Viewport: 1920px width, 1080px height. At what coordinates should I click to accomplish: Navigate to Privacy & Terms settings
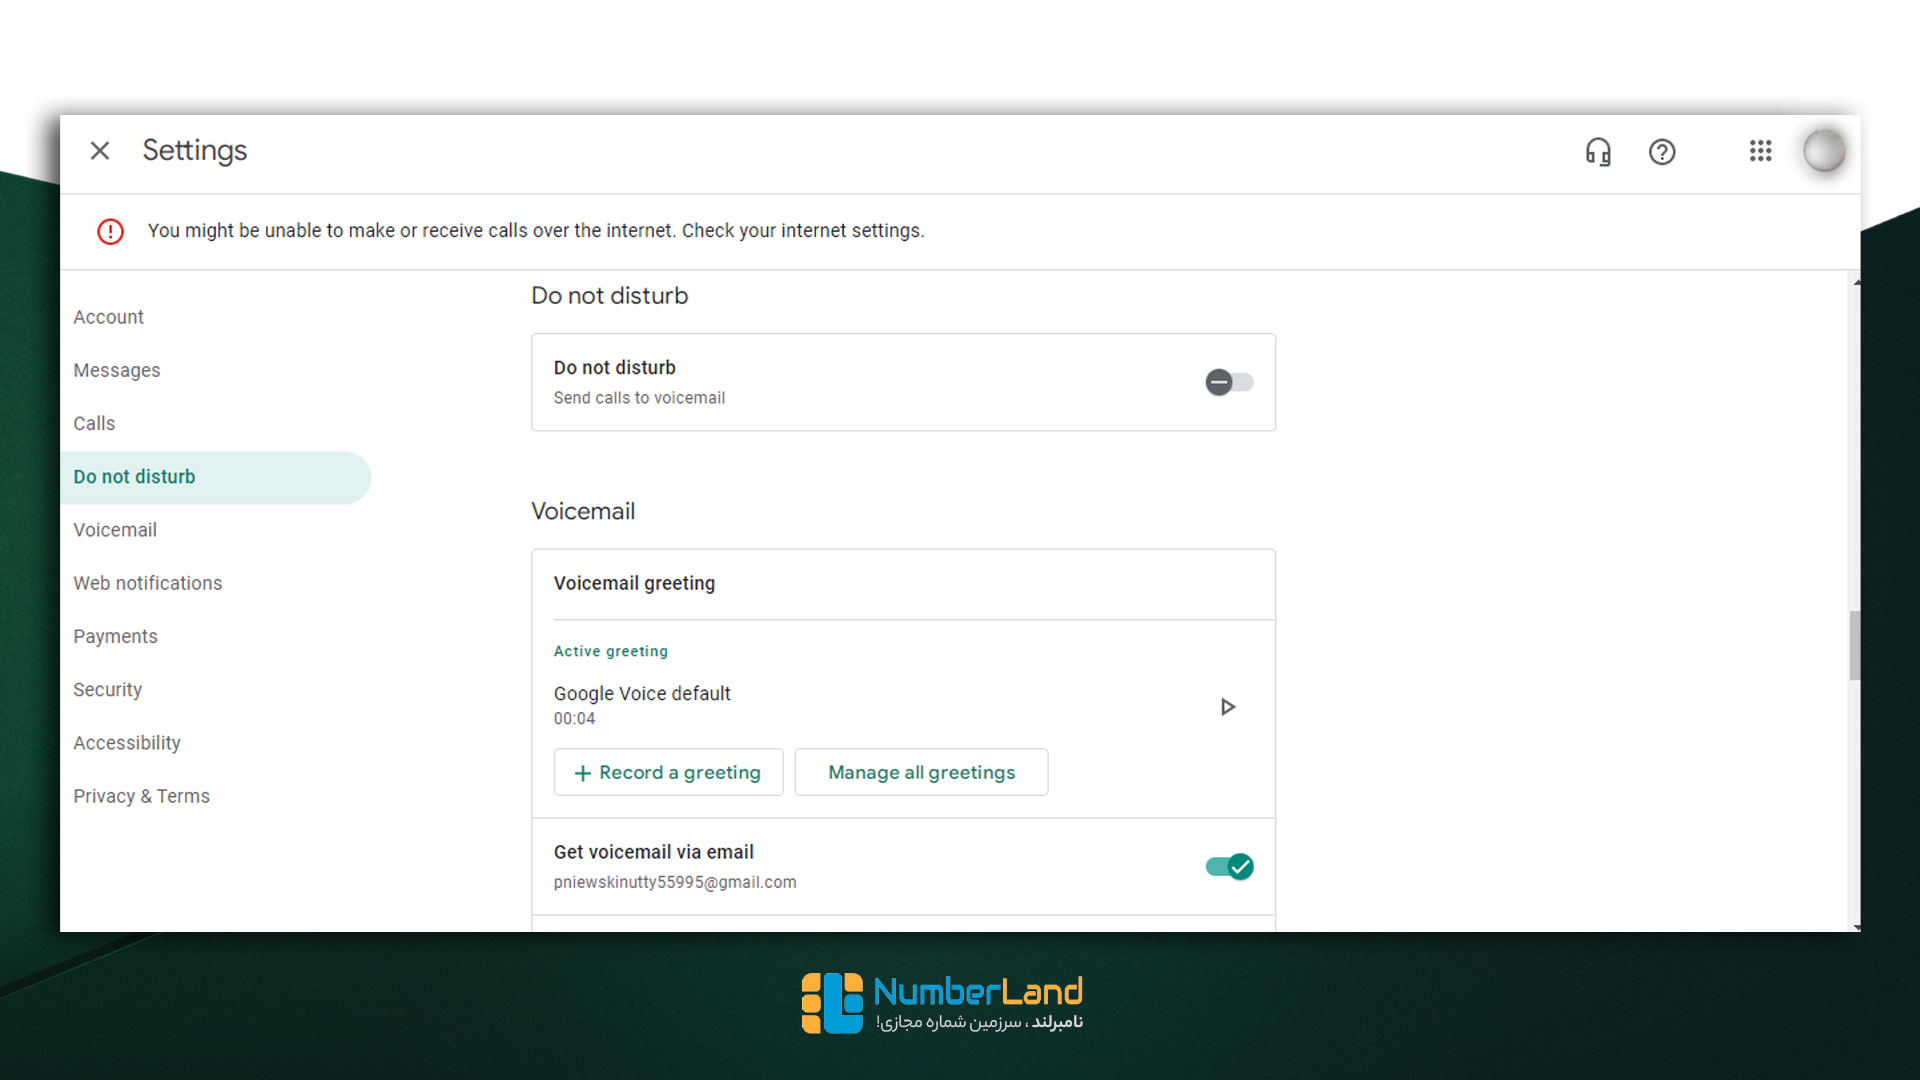pos(141,795)
